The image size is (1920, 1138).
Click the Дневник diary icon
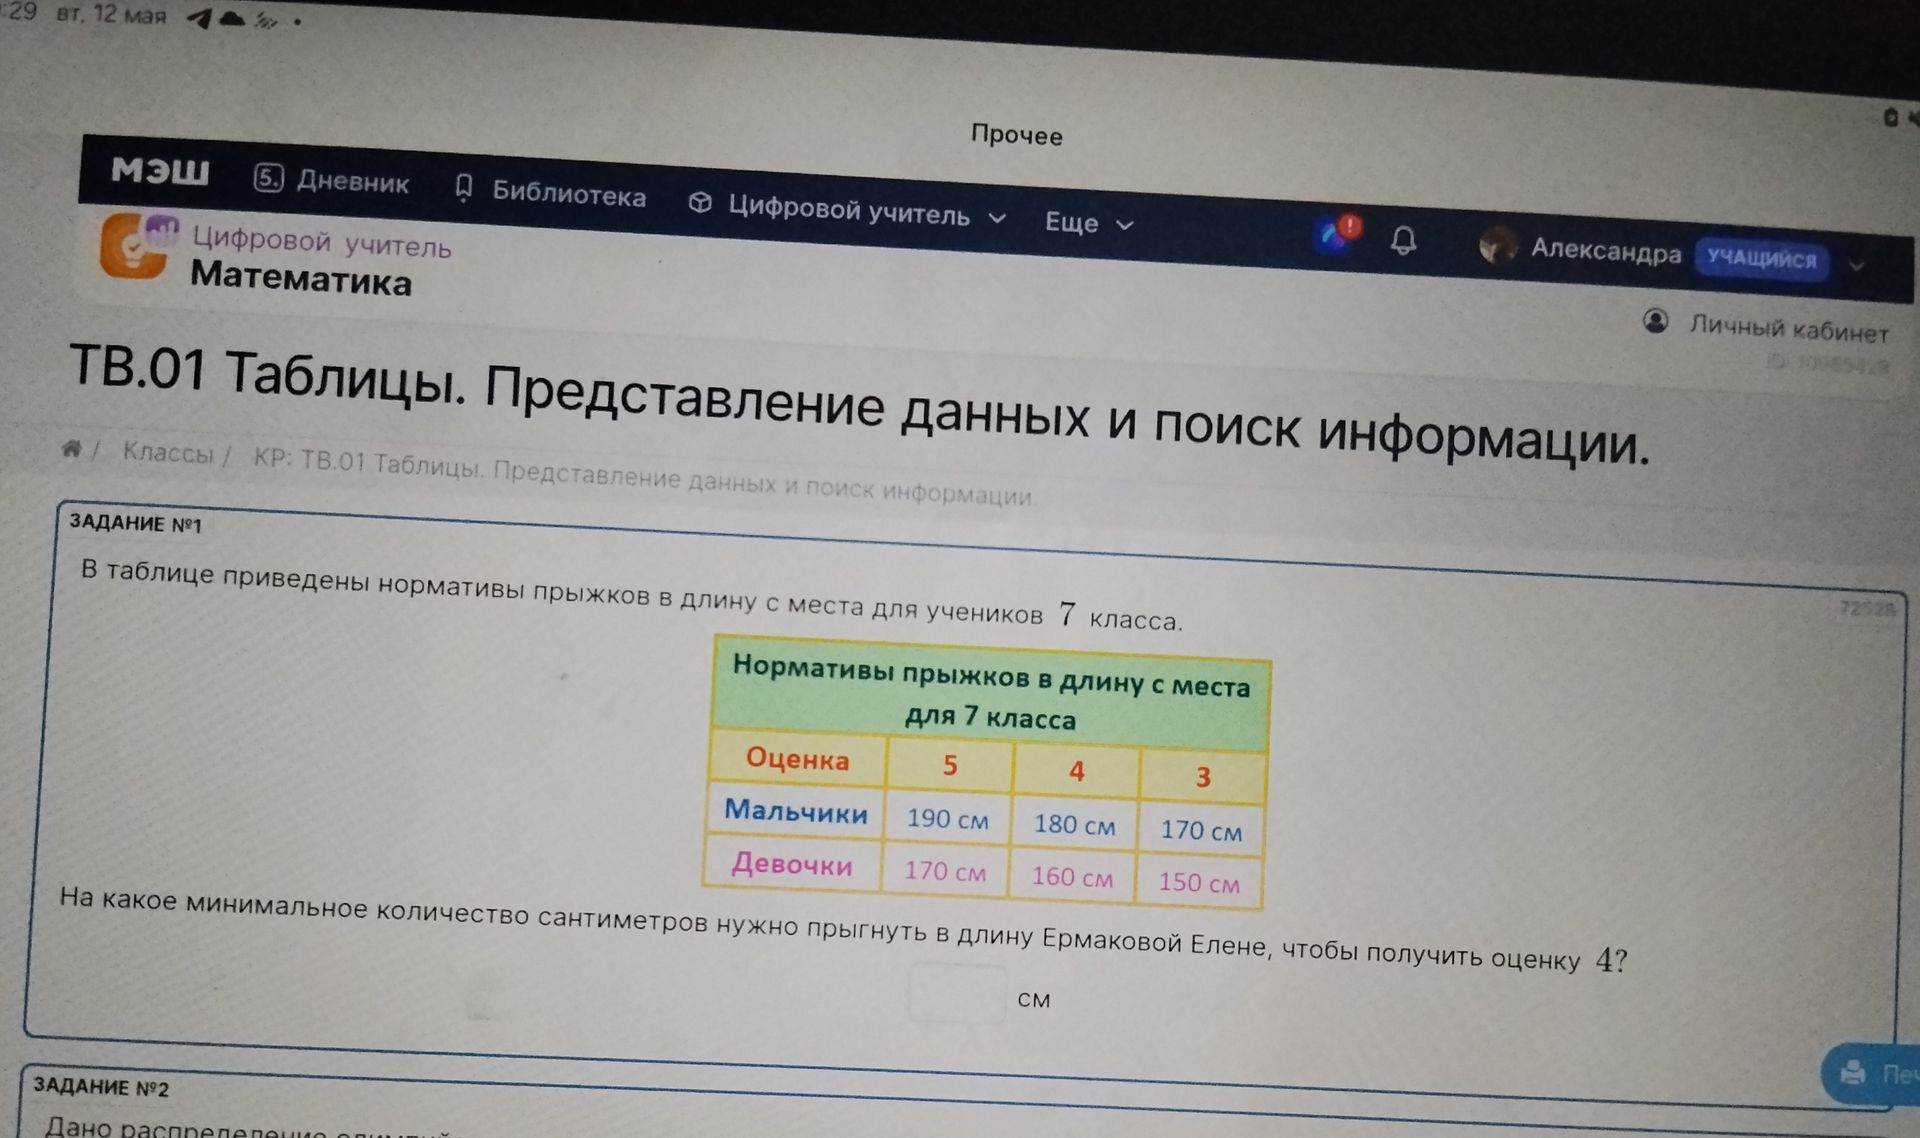point(268,178)
